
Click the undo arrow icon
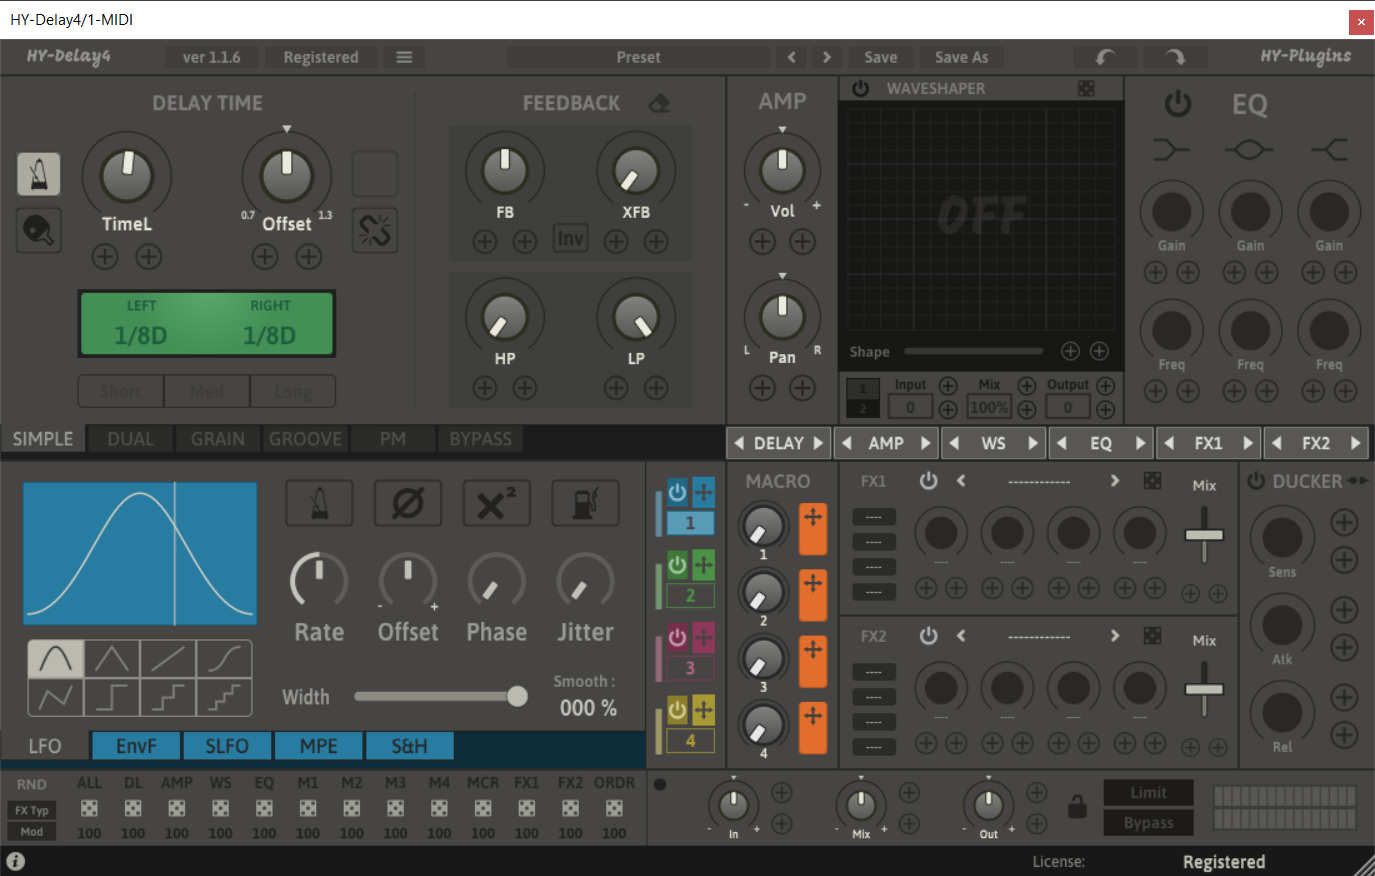(1105, 57)
